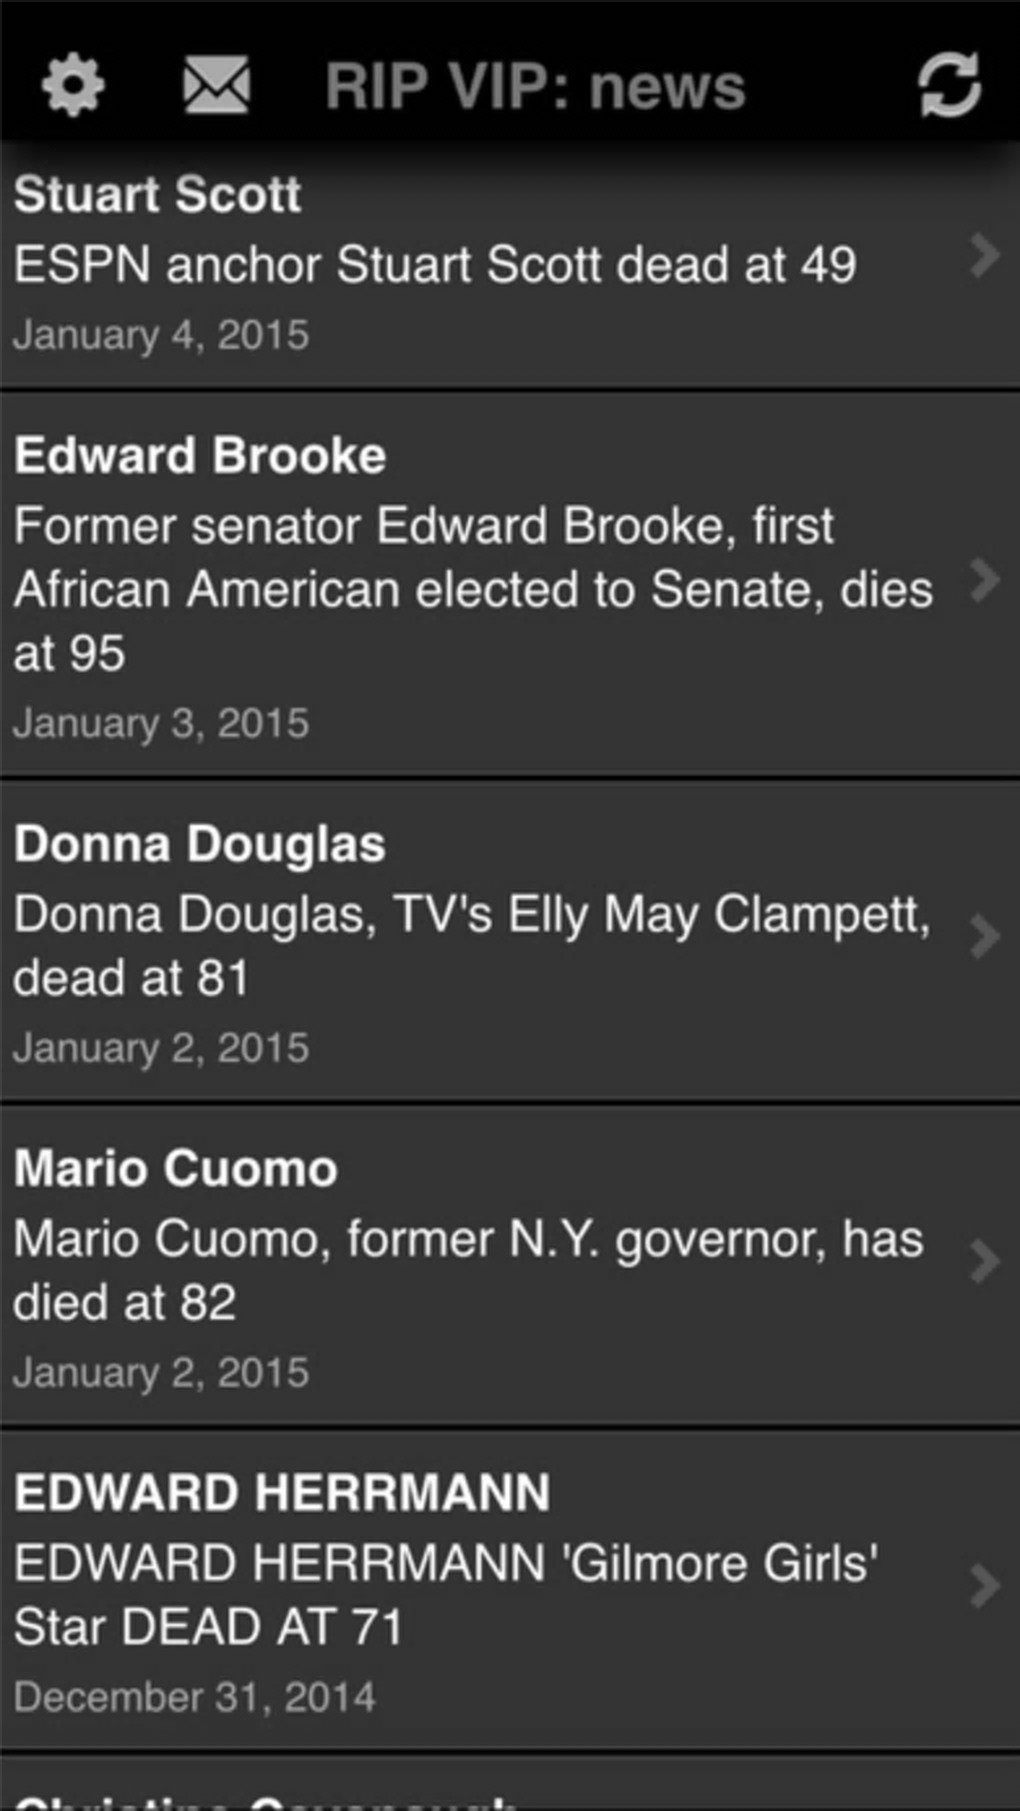Tap the chevron beside Mario Cuomo
This screenshot has width=1020, height=1811.
pos(985,1262)
